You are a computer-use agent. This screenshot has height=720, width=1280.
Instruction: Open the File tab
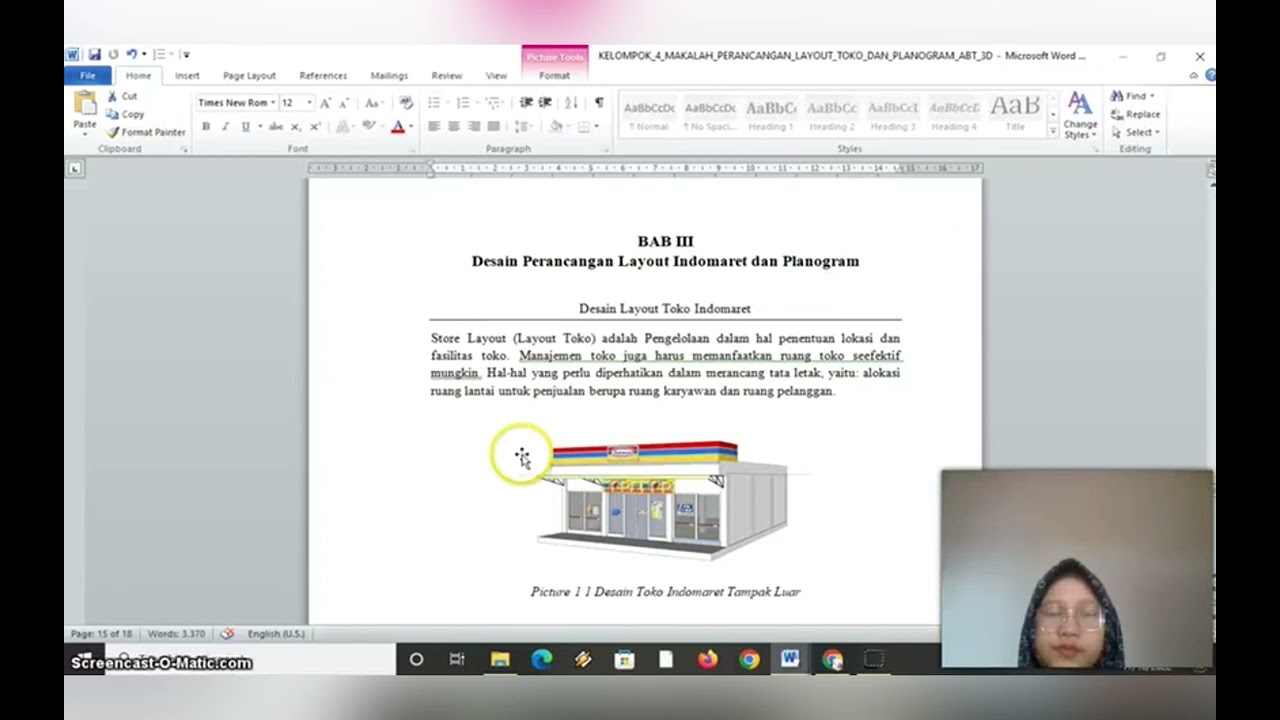click(88, 76)
